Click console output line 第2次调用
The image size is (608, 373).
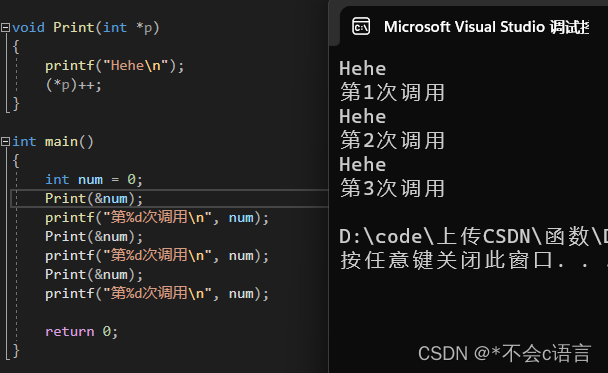[392, 140]
